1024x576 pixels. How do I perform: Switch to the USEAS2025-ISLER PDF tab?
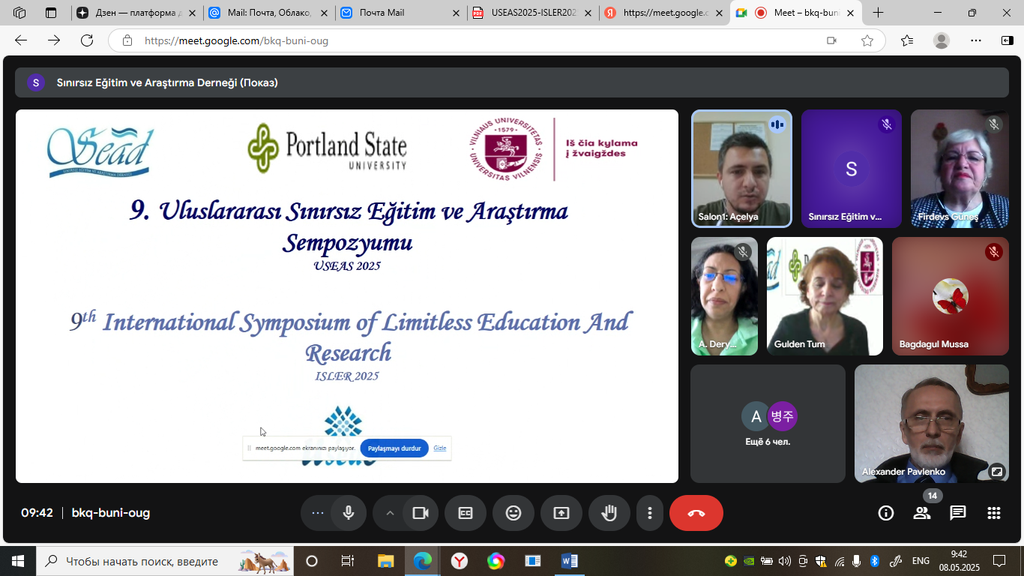tap(528, 13)
